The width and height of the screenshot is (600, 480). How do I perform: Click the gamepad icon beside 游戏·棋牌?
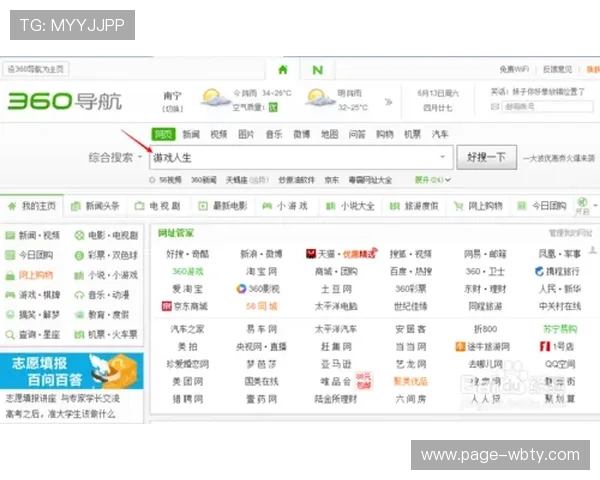(x=10, y=295)
